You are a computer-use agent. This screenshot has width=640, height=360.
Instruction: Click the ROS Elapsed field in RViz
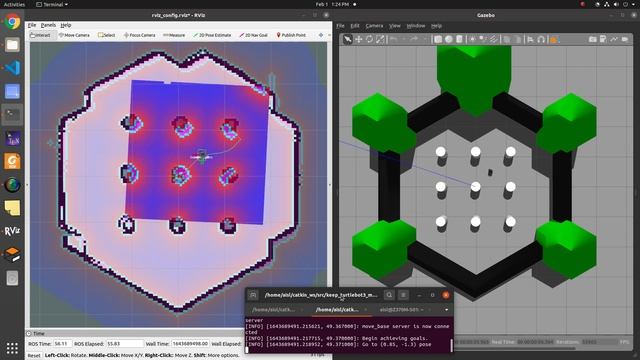124,344
